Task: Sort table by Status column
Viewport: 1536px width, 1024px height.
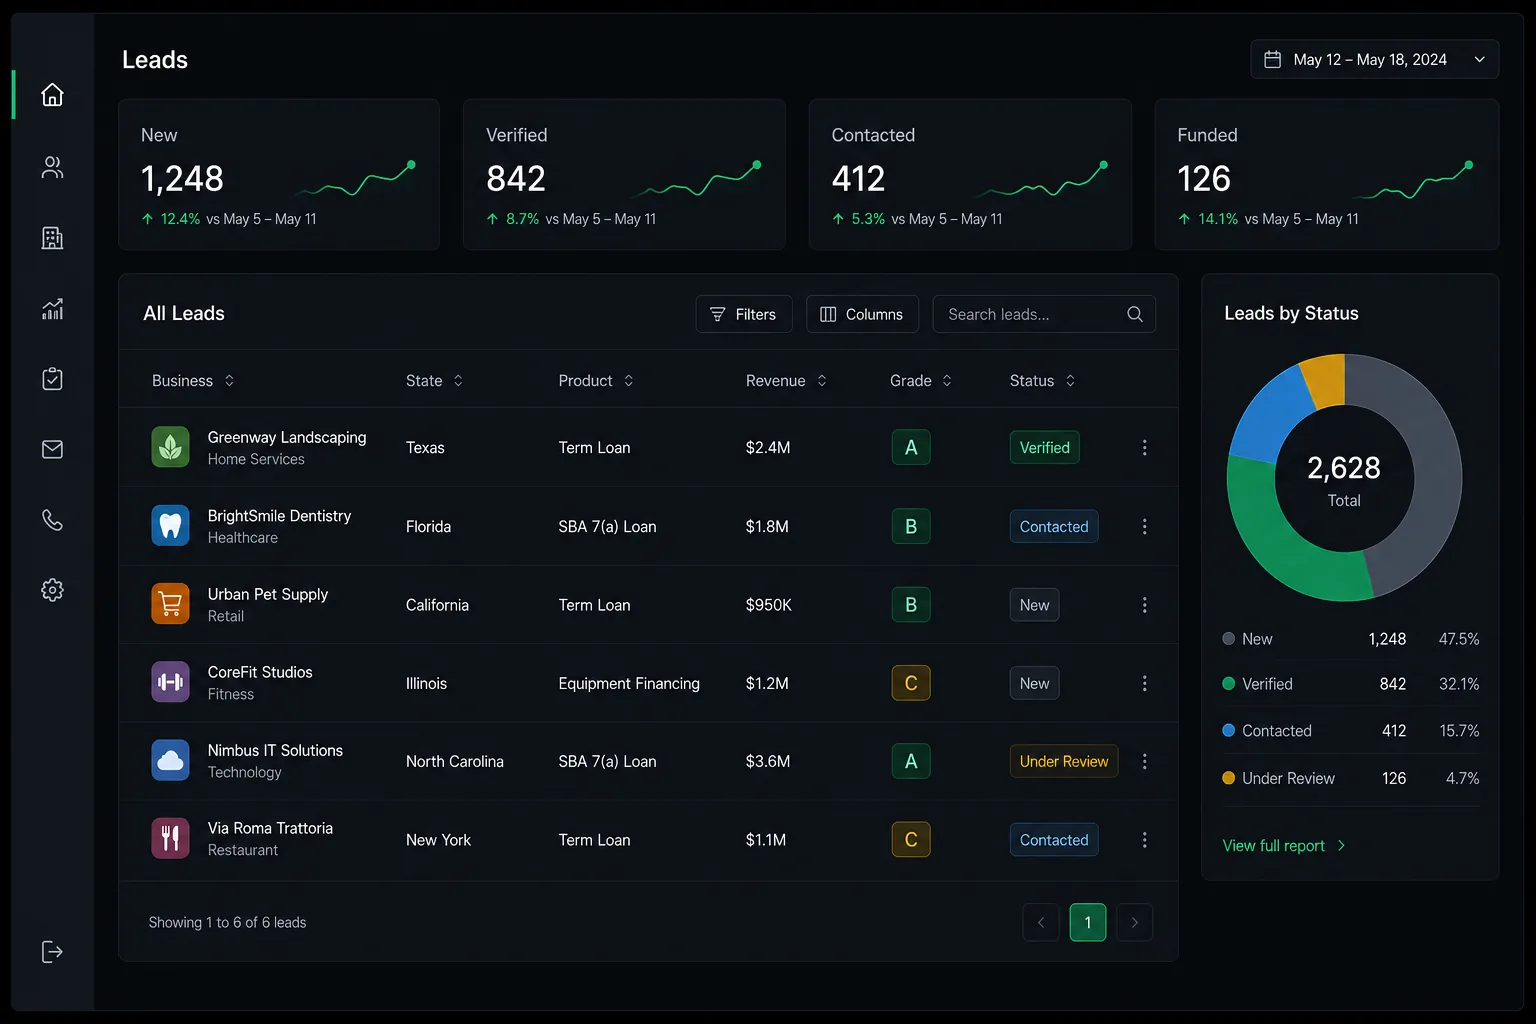Action: [x=1042, y=381]
